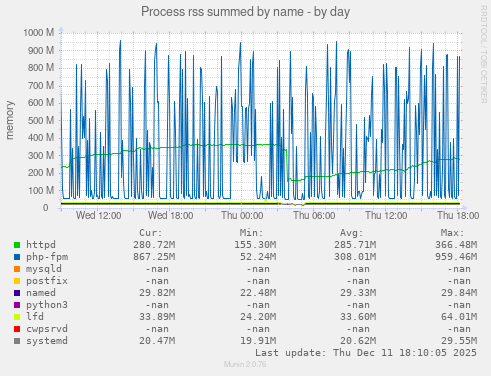Click systemd average value 20.62M
Viewport: 491px width, 376px height.
point(358,341)
